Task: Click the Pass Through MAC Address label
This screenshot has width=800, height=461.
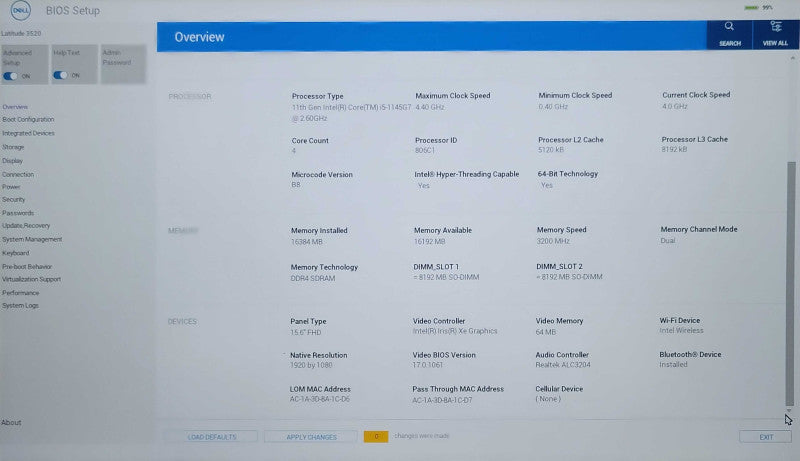Action: [x=458, y=389]
